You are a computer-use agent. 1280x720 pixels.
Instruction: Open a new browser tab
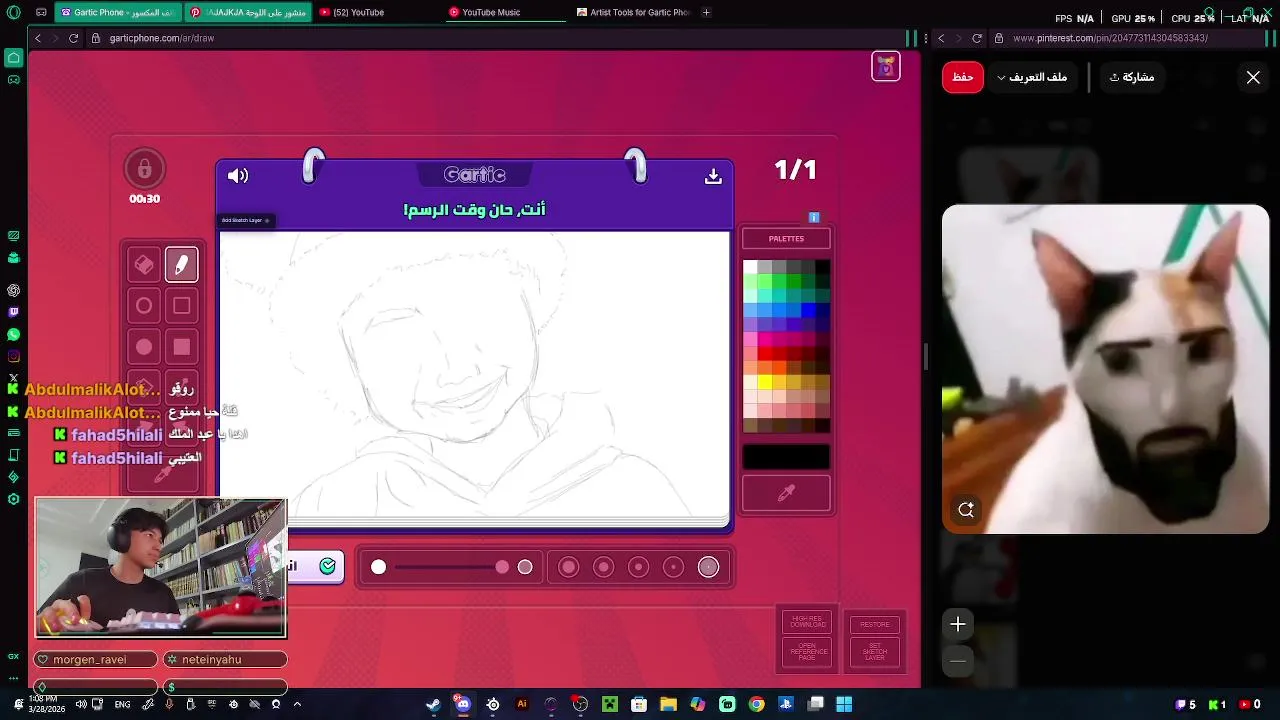click(706, 12)
